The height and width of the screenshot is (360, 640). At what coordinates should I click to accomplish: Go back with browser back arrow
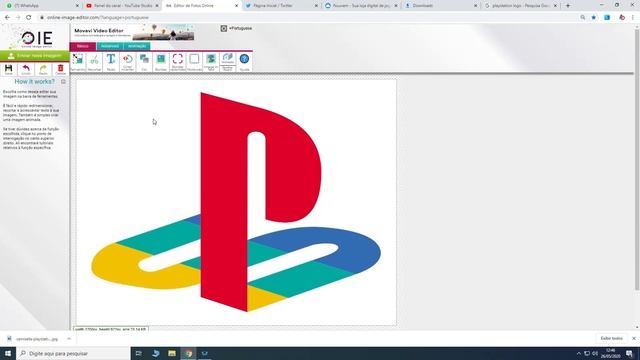[7, 18]
